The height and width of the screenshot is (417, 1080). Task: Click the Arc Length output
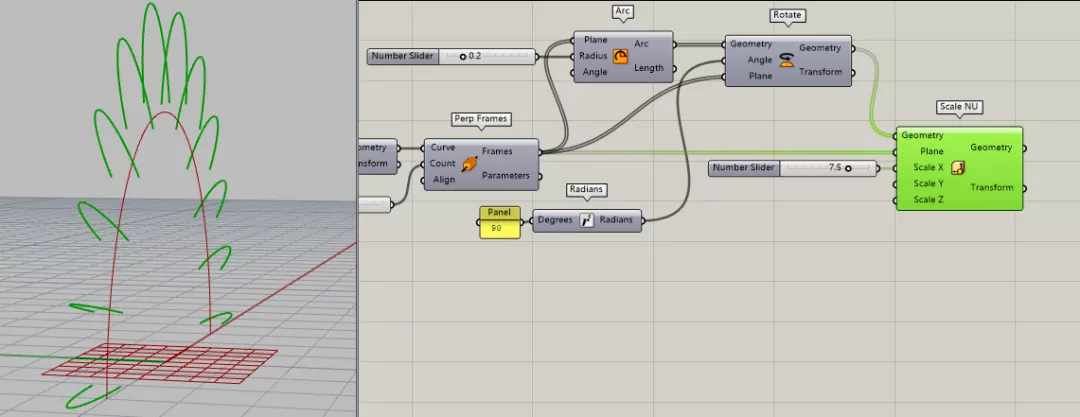pyautogui.click(x=649, y=68)
